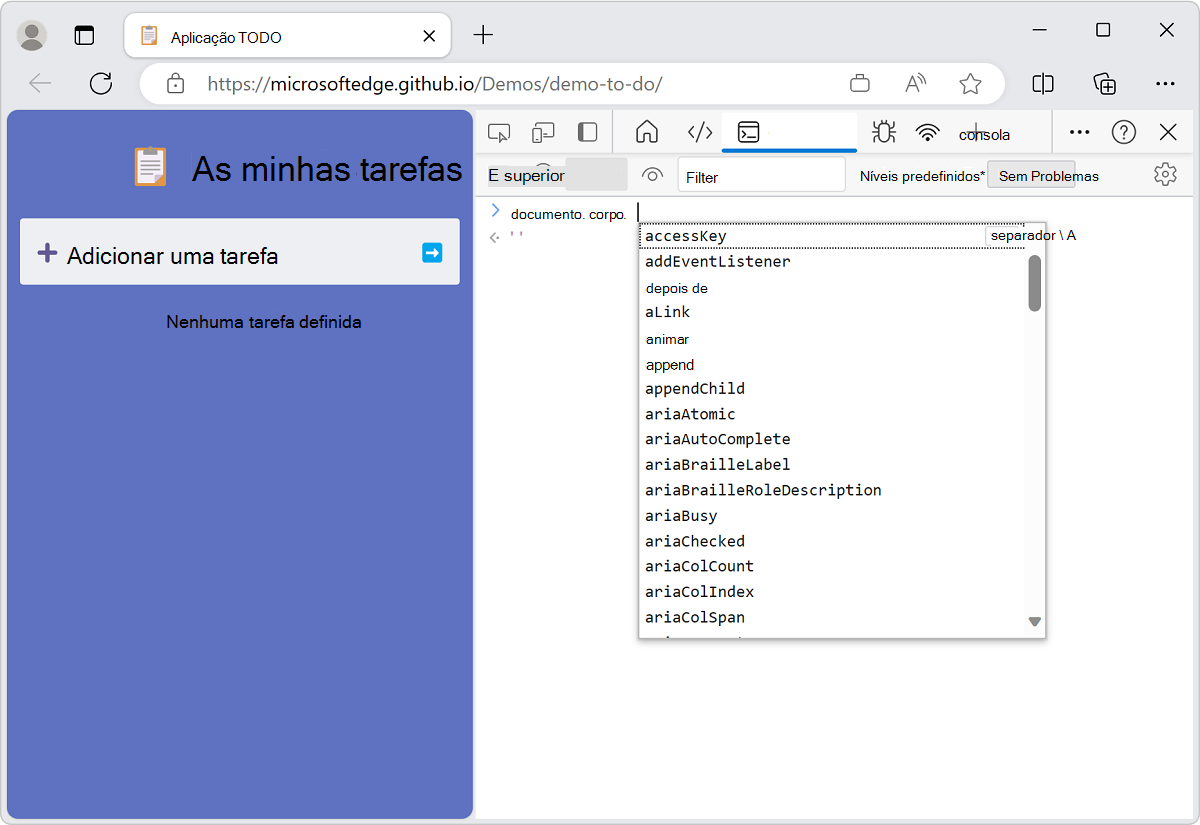This screenshot has height=825, width=1200.
Task: Open the 'Níveis predefinidos' log level dropdown
Action: coord(921,174)
